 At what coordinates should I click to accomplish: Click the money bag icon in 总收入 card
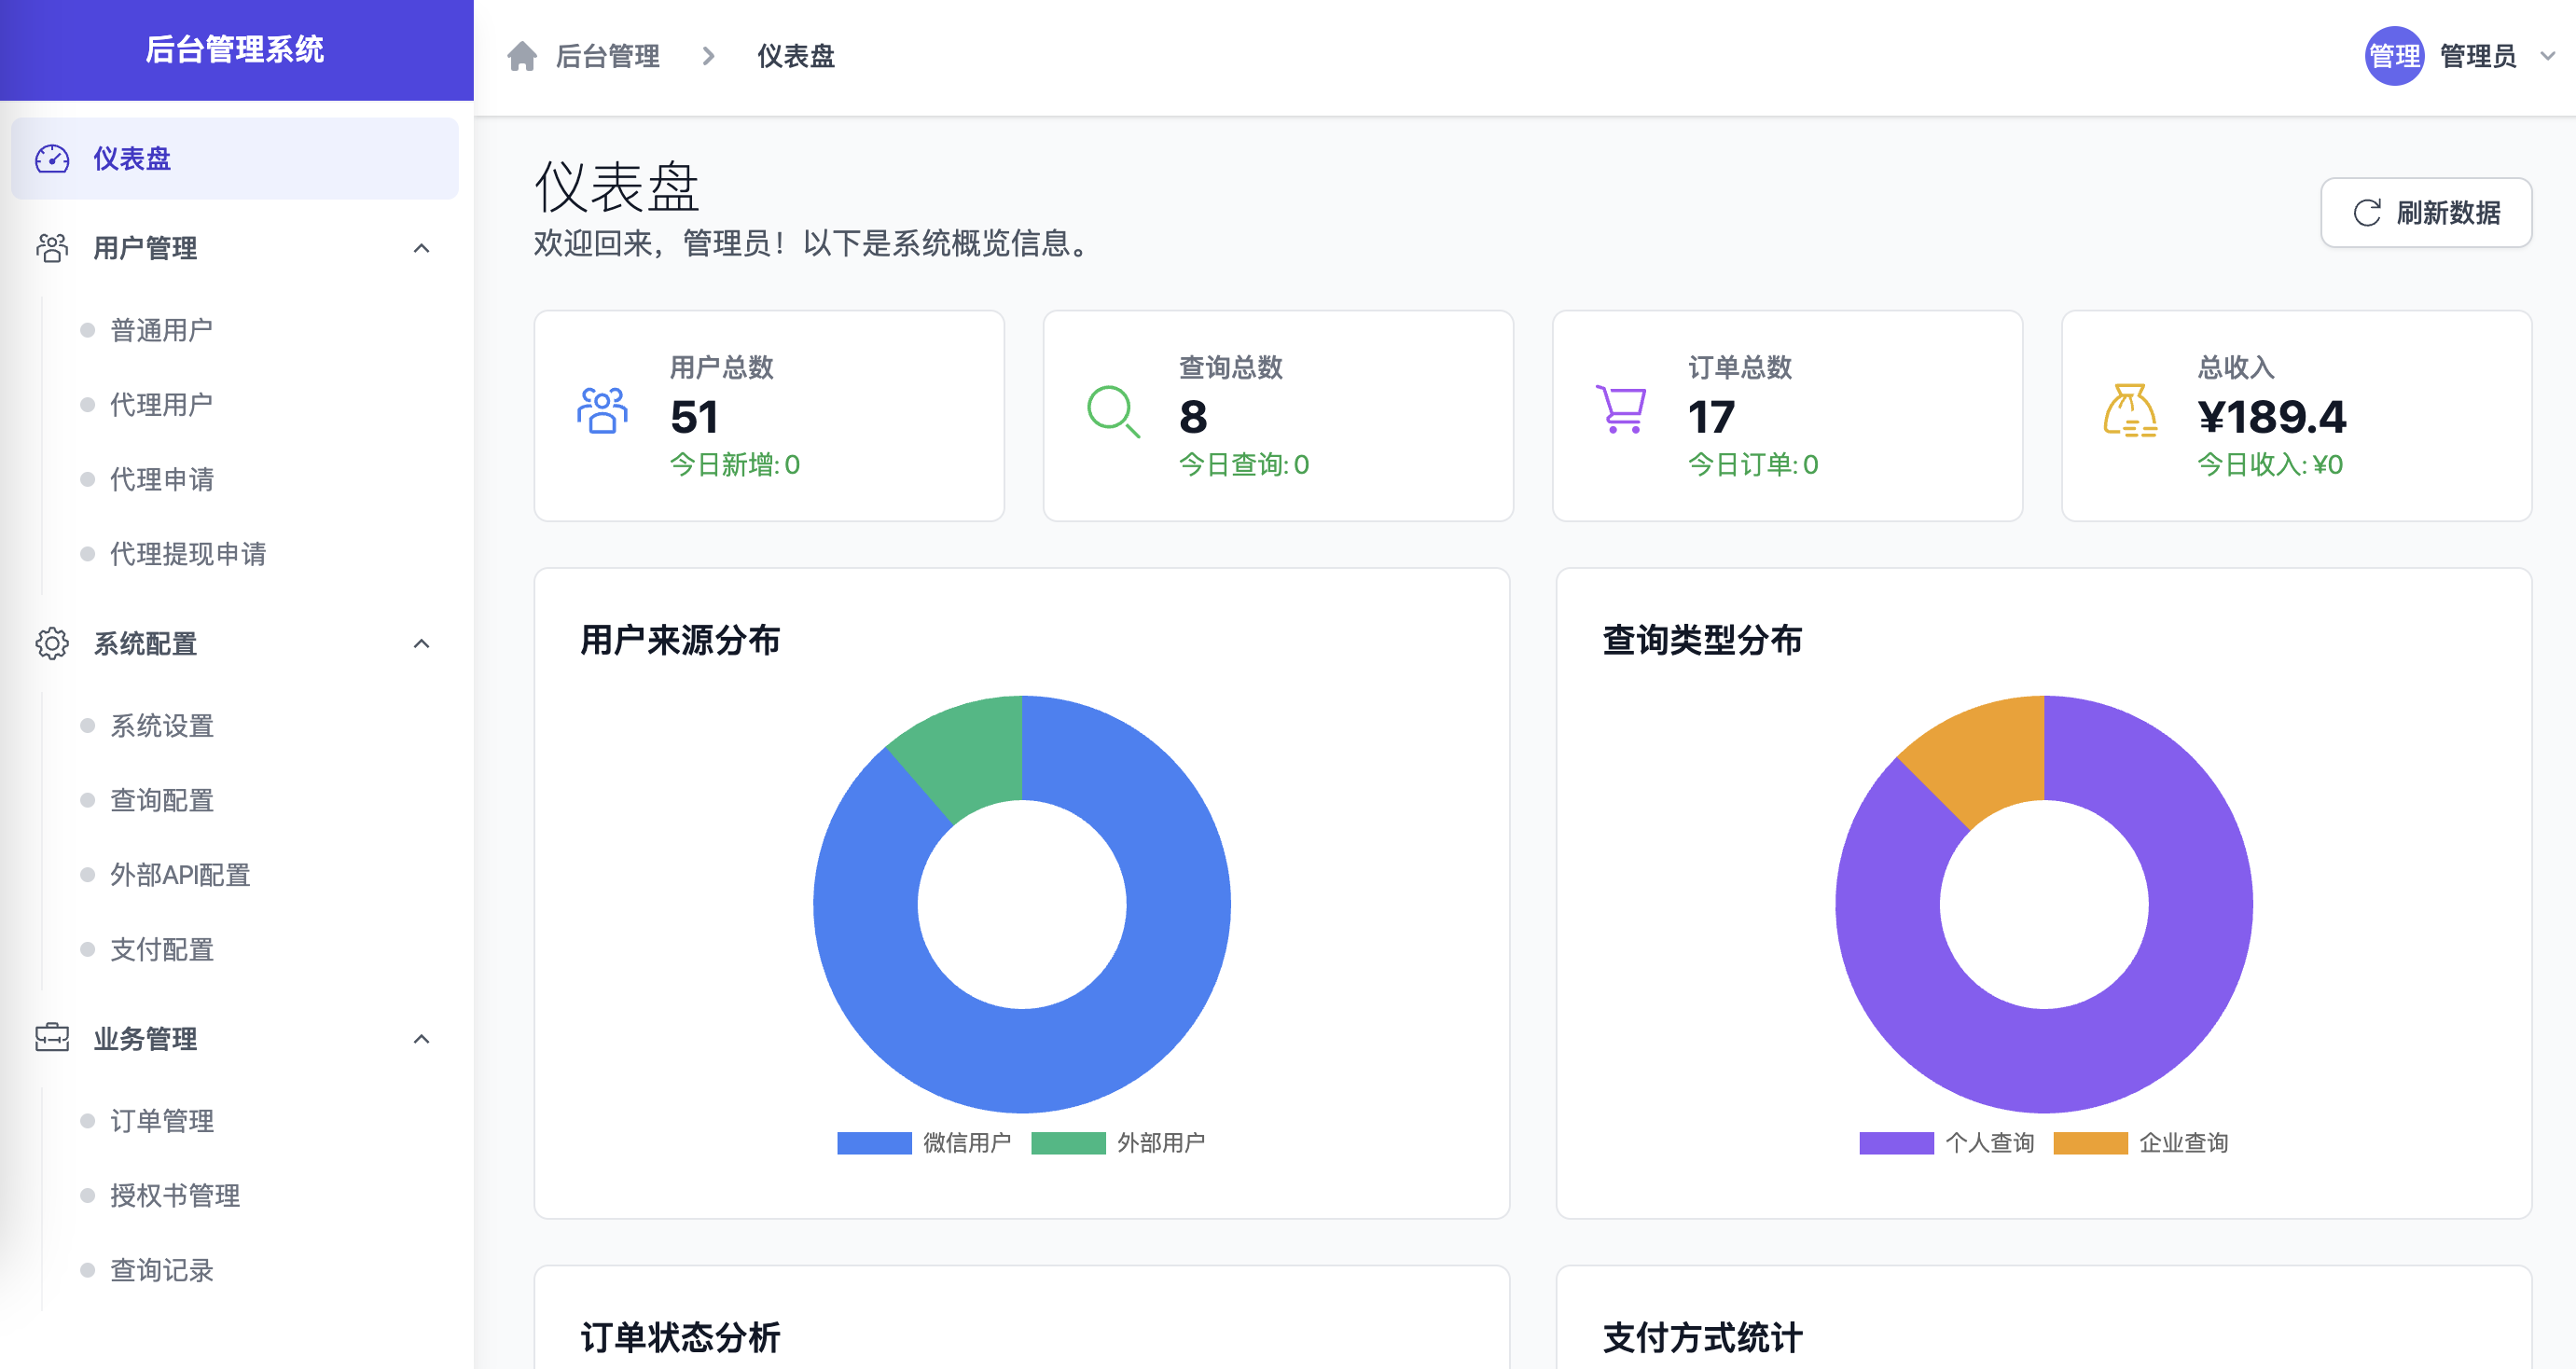pyautogui.click(x=2130, y=410)
